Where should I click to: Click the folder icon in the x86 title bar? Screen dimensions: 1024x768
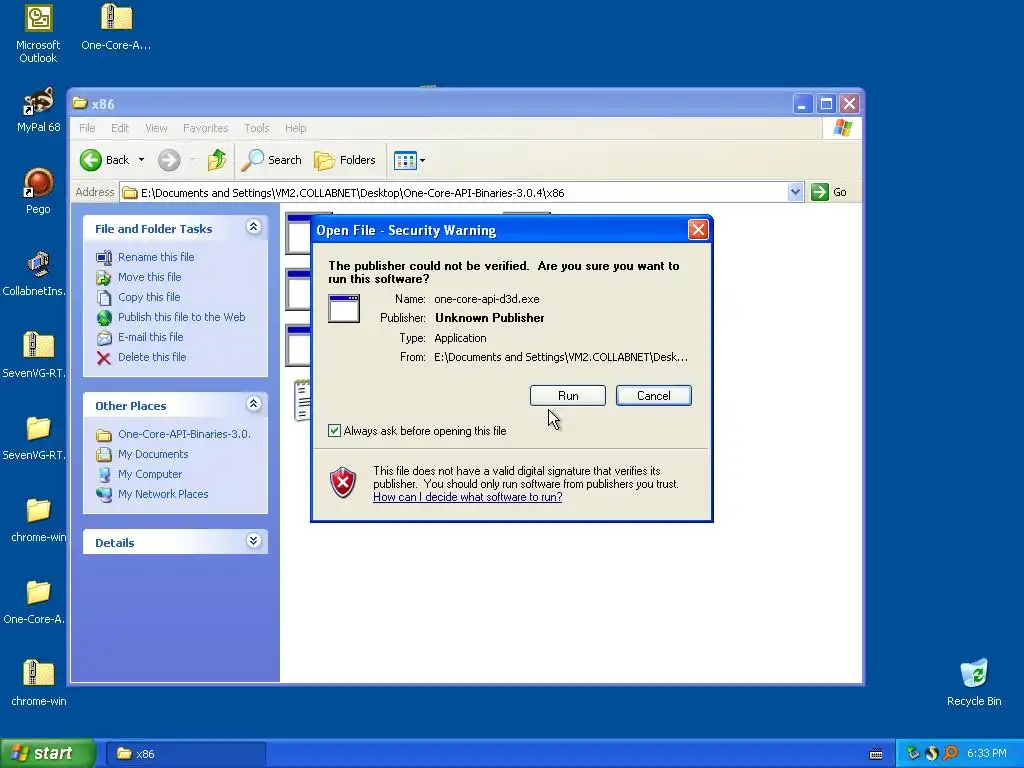coord(80,103)
